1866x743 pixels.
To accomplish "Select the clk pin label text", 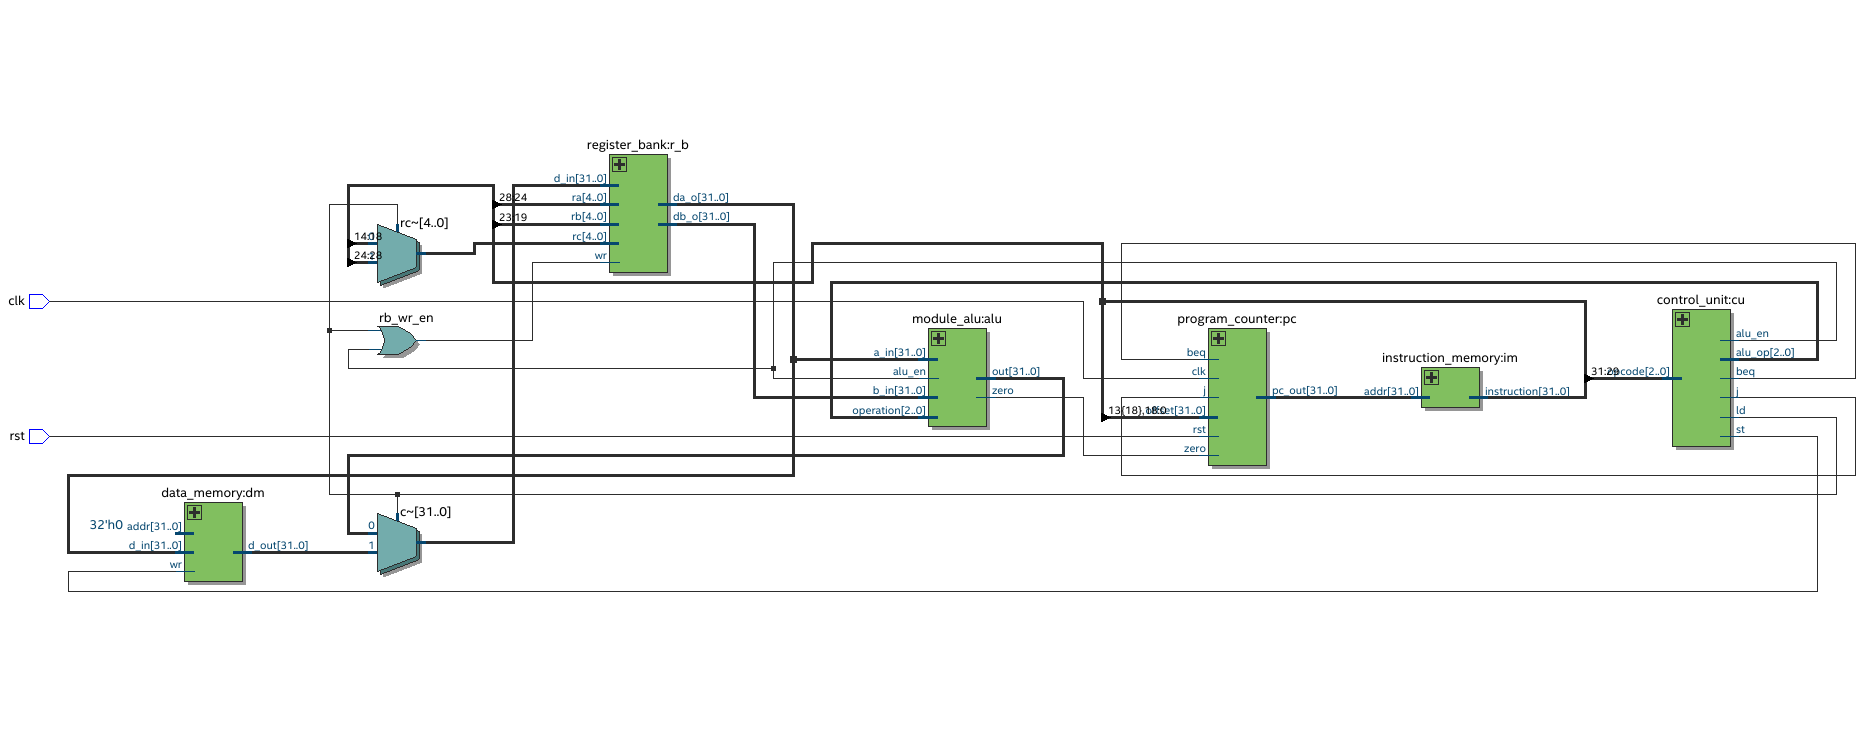I will 16,301.
